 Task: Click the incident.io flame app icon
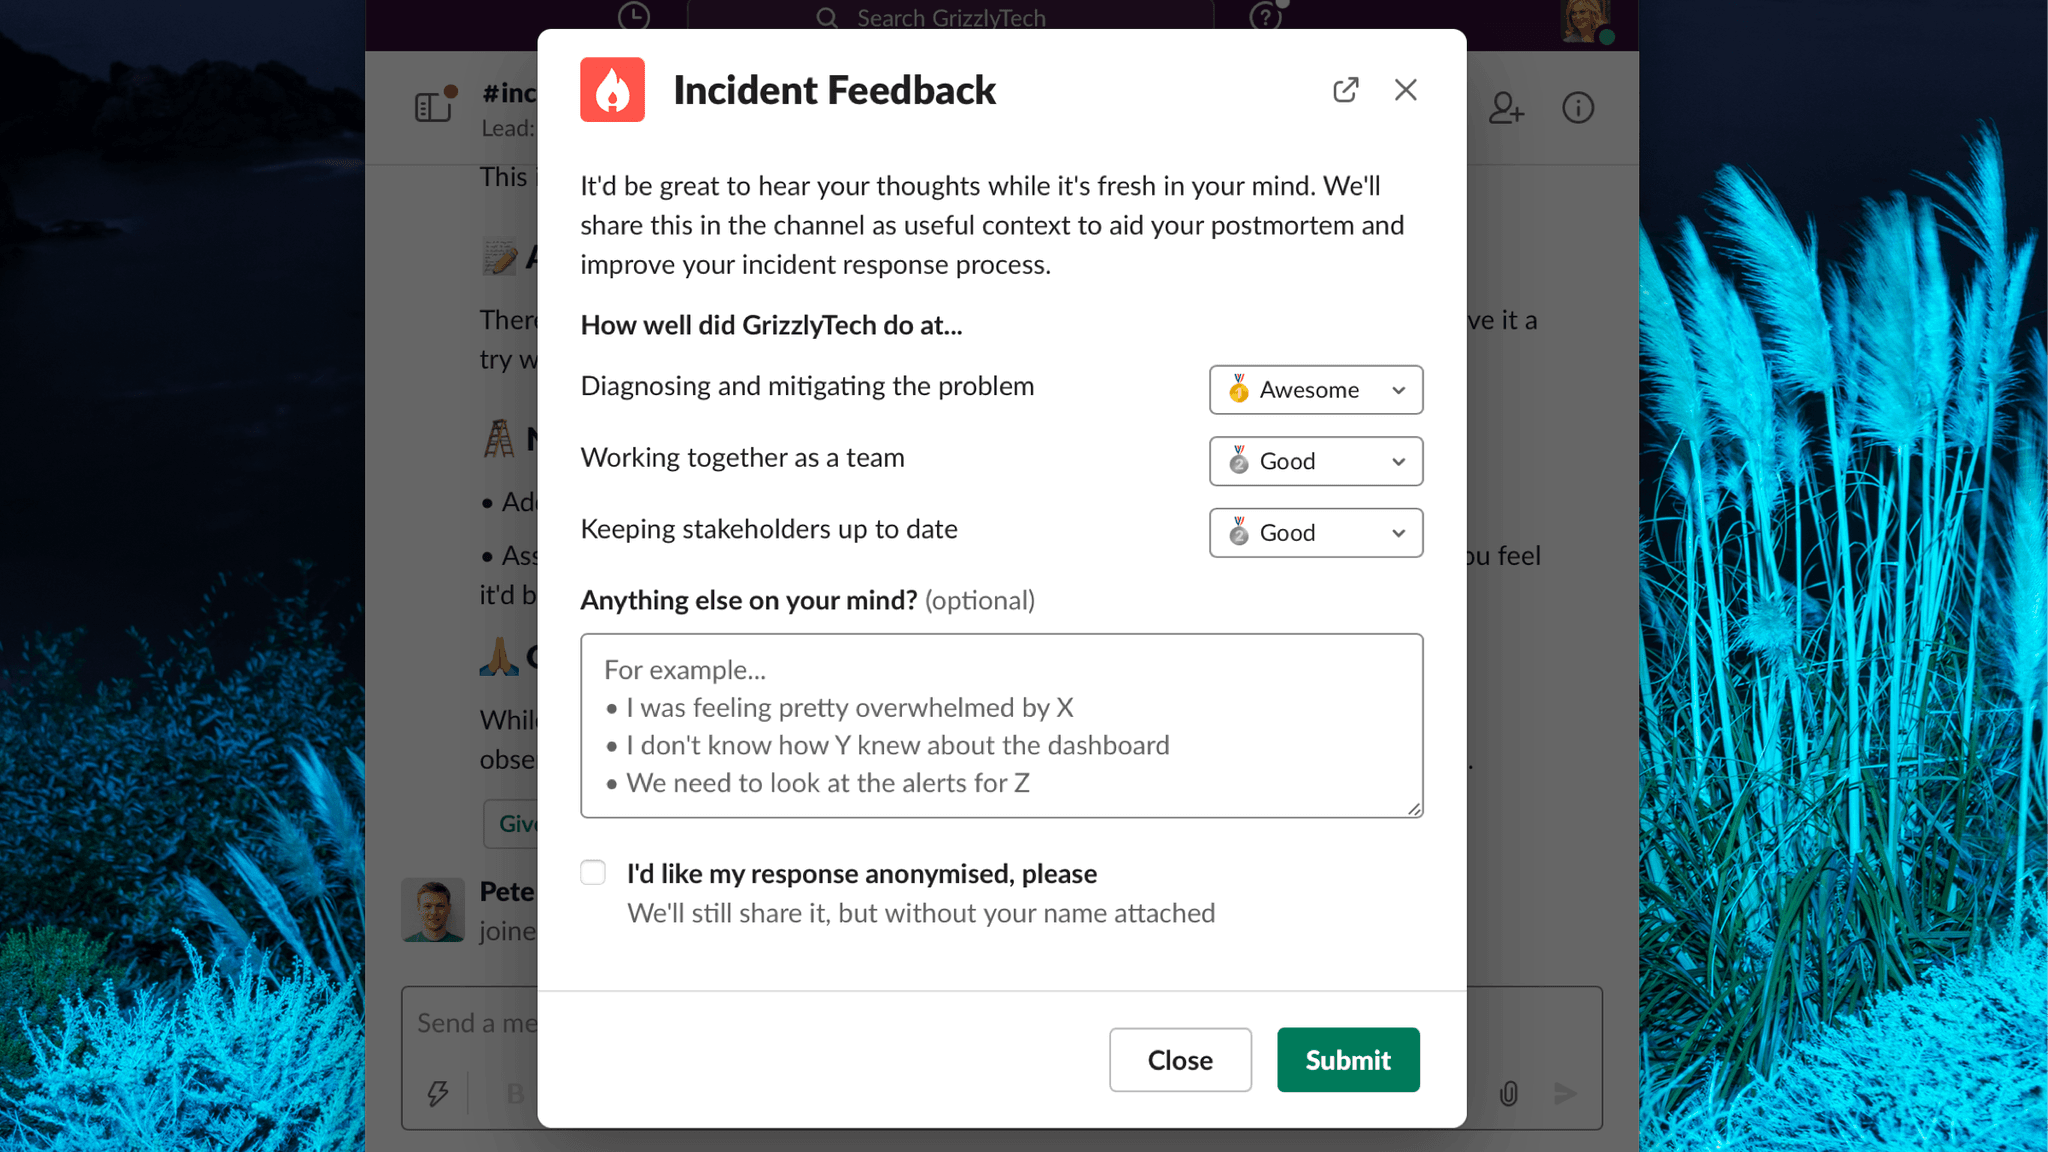point(612,90)
